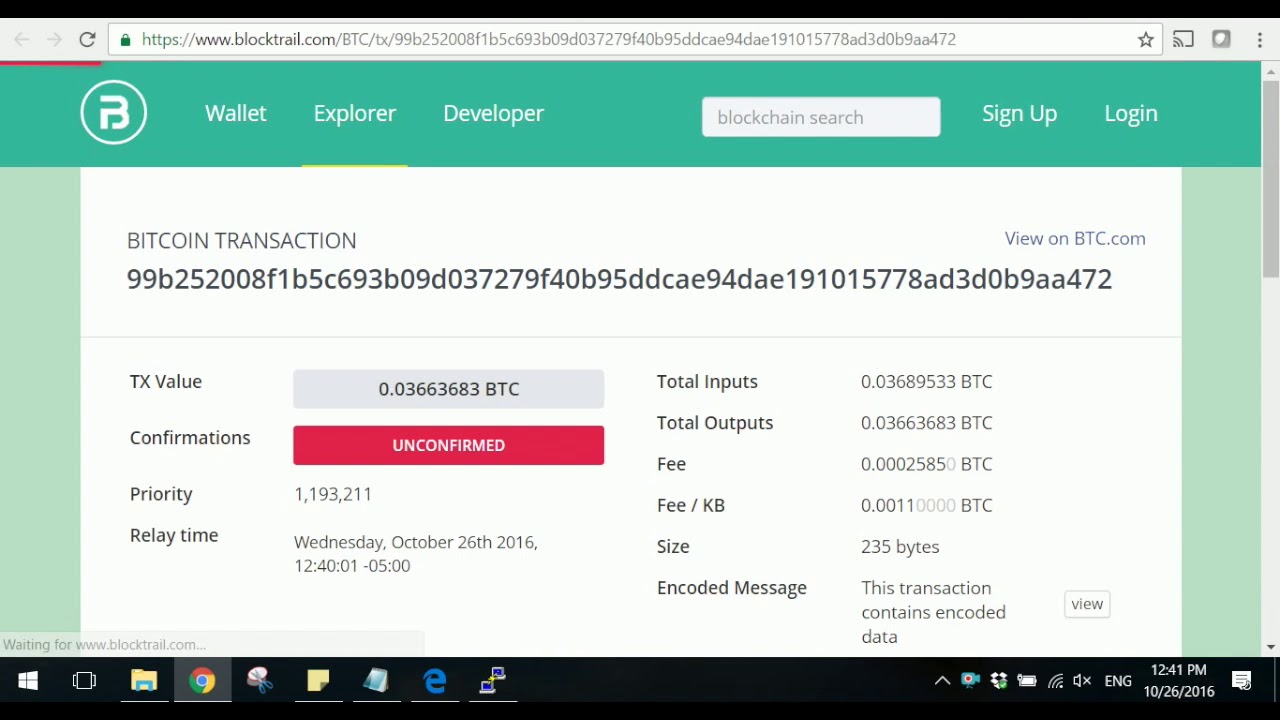Click the secure padlock icon

[125, 39]
